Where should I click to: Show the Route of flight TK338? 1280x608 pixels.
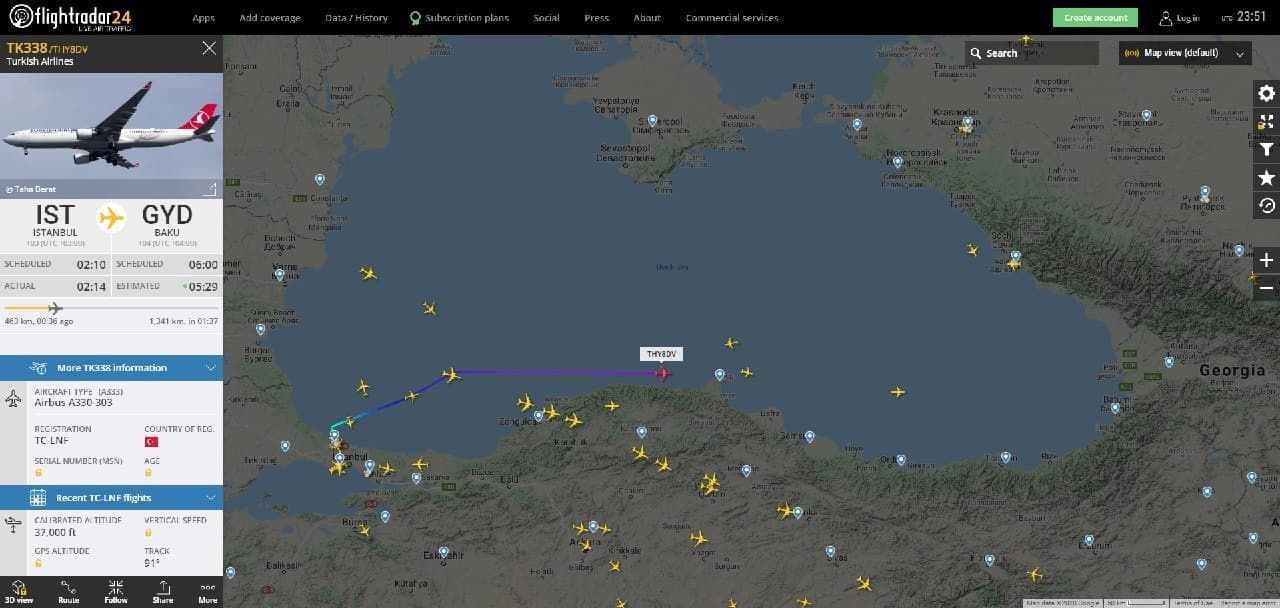68,591
